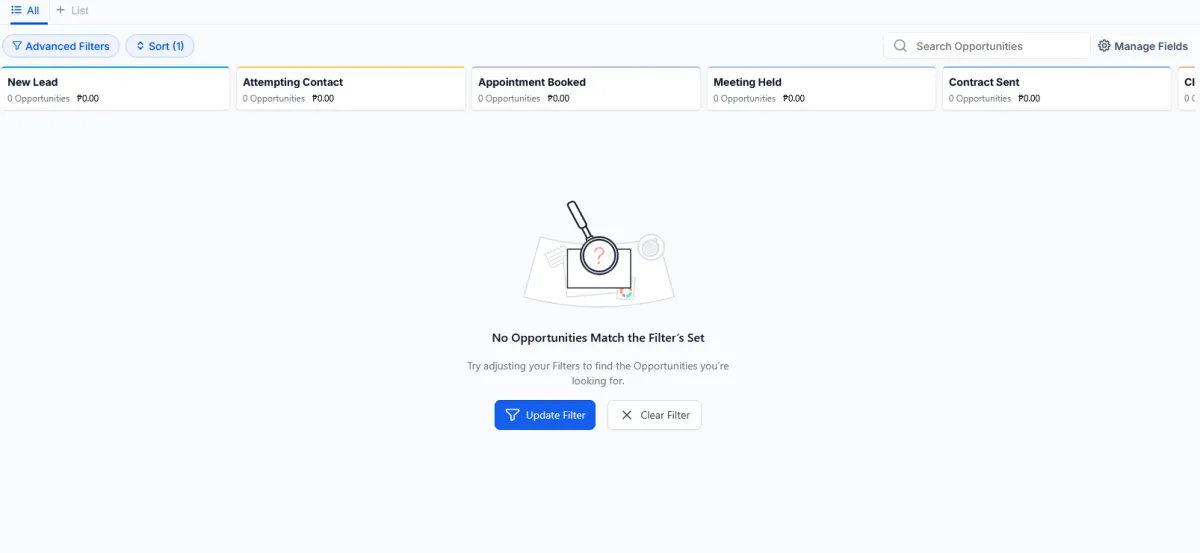Image resolution: width=1200 pixels, height=553 pixels.
Task: Switch to the All view tab
Action: (x=25, y=10)
